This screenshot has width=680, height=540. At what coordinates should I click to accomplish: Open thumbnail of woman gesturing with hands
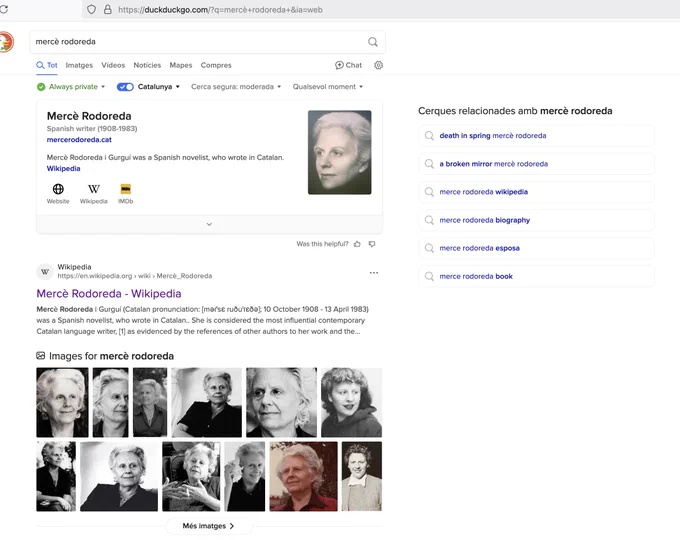(191, 476)
